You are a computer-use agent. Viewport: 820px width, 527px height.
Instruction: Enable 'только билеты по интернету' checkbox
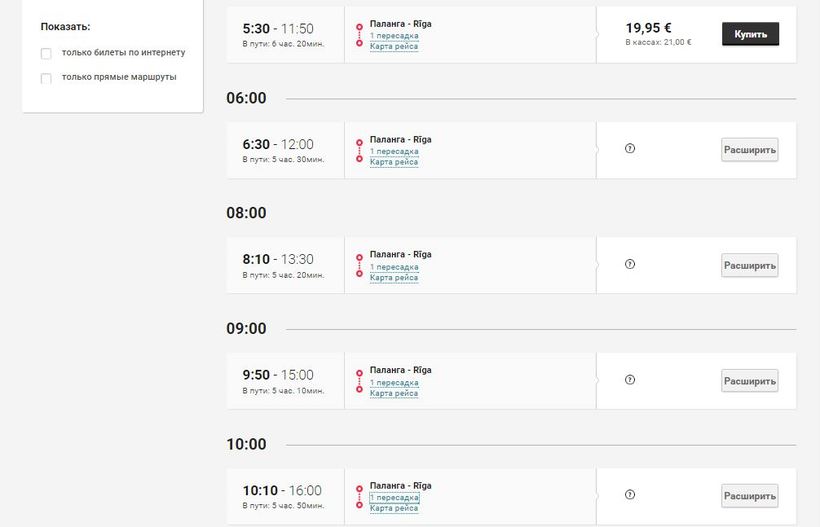46,53
